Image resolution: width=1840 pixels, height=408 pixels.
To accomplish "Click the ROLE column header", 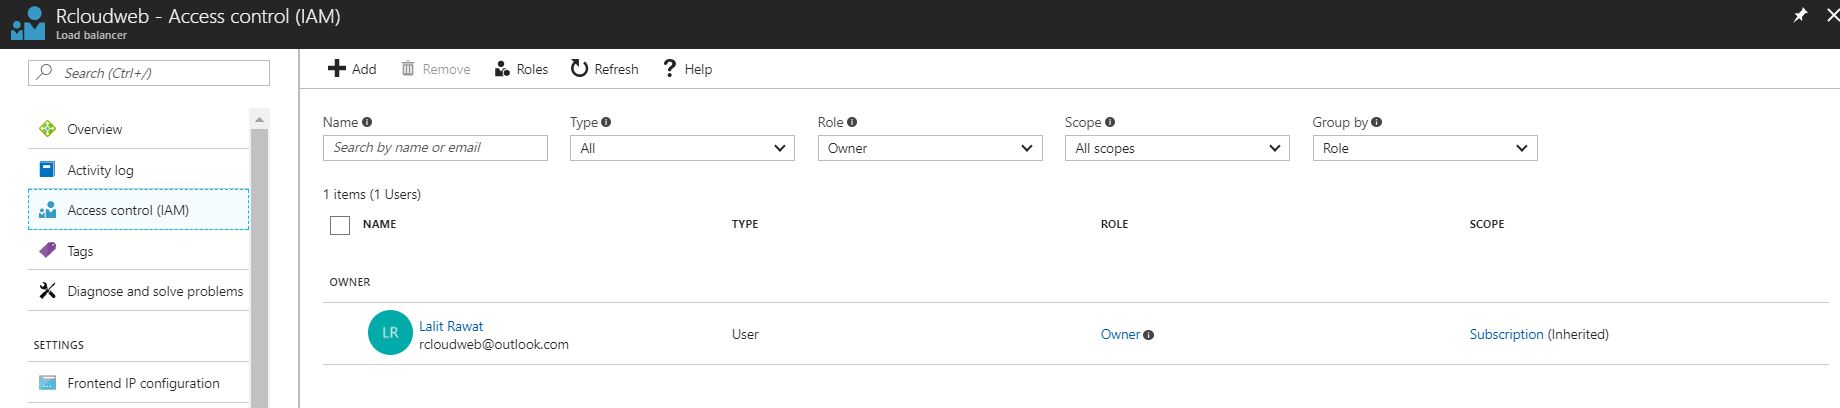I will coord(1114,224).
